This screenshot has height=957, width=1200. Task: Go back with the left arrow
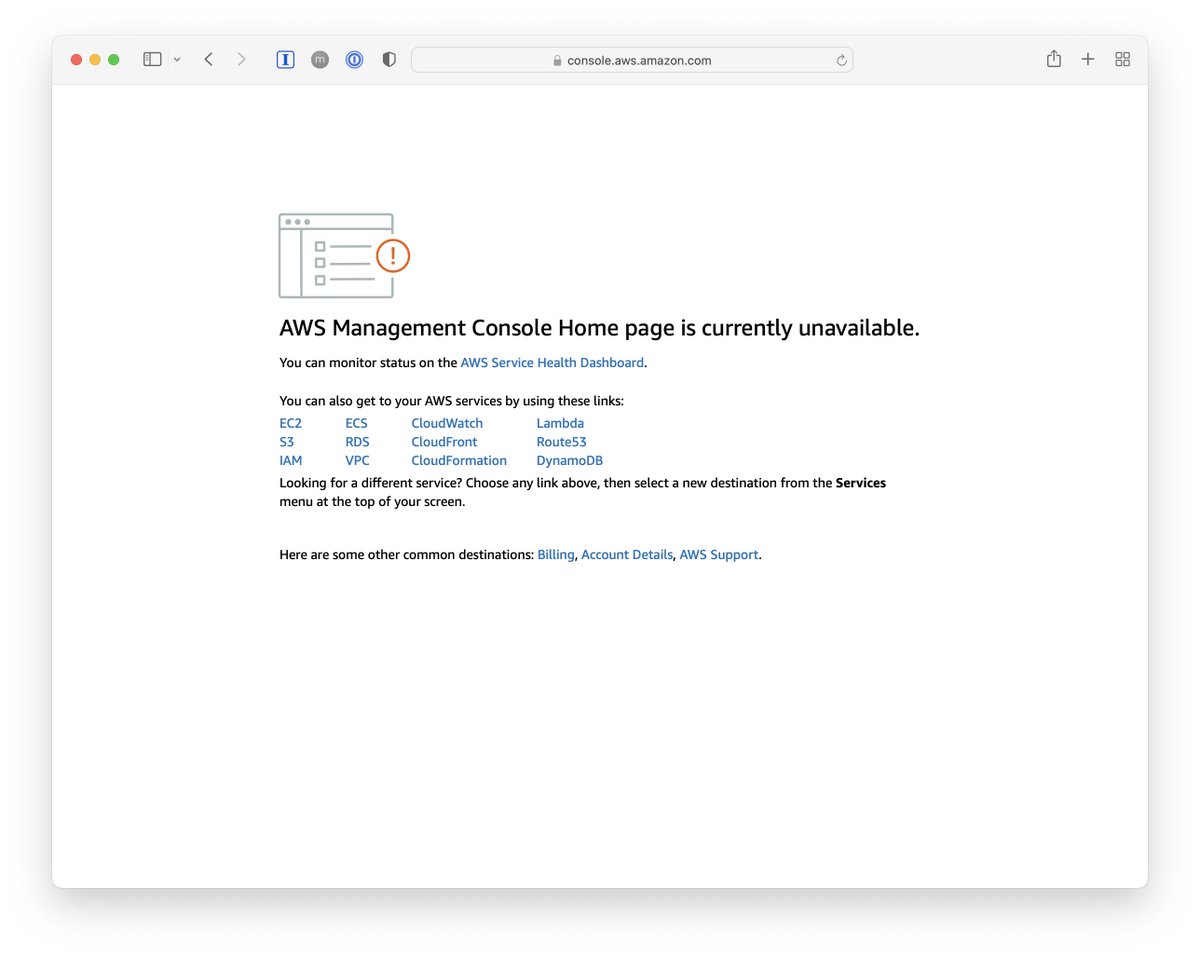point(208,60)
